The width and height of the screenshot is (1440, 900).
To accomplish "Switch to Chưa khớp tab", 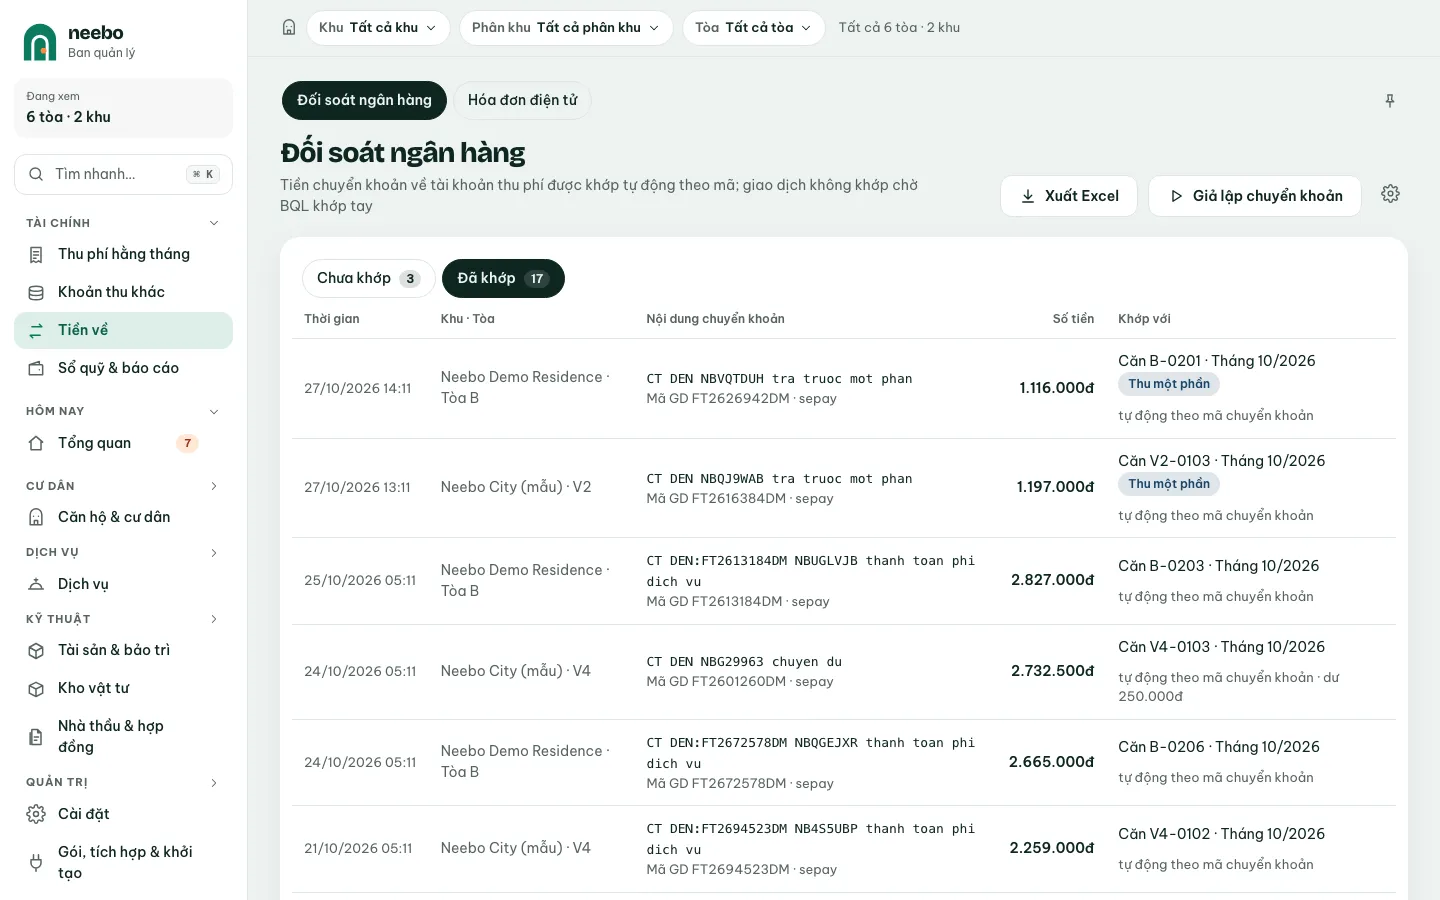I will point(368,278).
